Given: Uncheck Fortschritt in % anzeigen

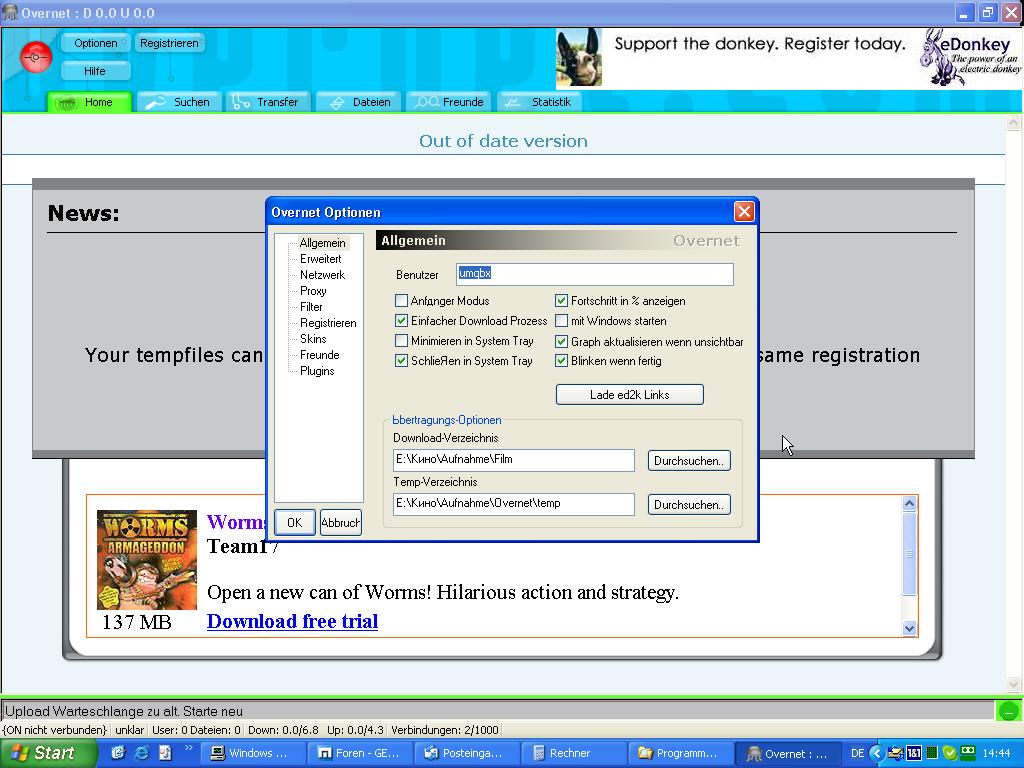Looking at the screenshot, I should click(x=562, y=300).
